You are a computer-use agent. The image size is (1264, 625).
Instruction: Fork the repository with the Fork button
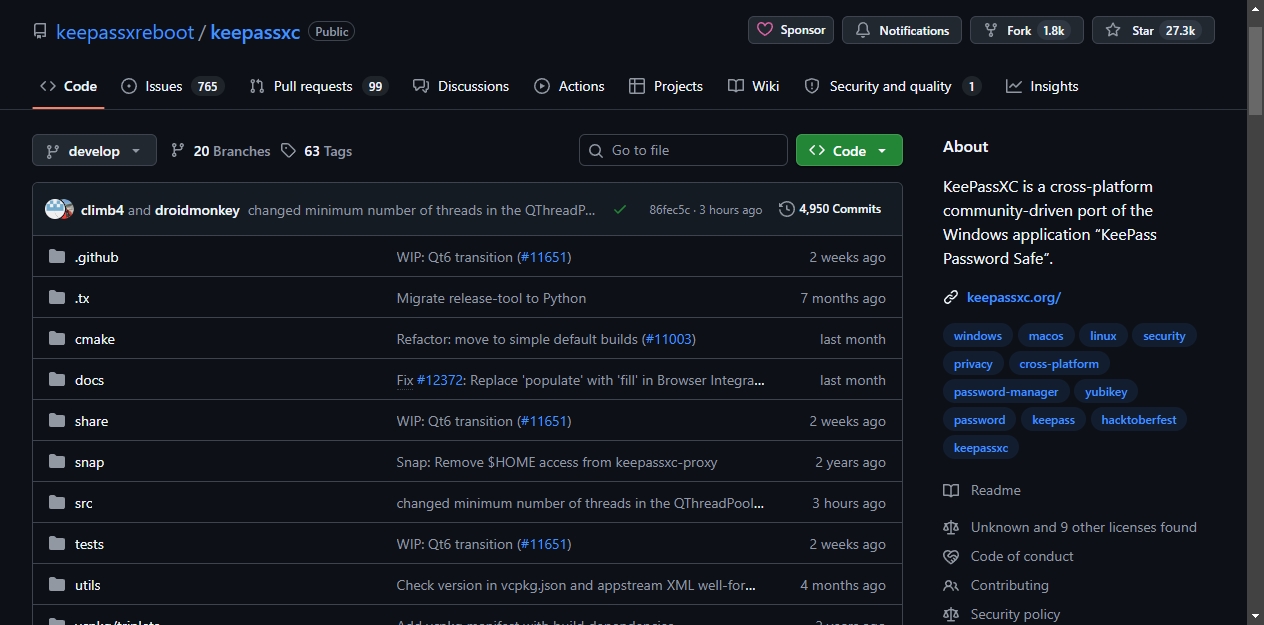tap(1027, 30)
